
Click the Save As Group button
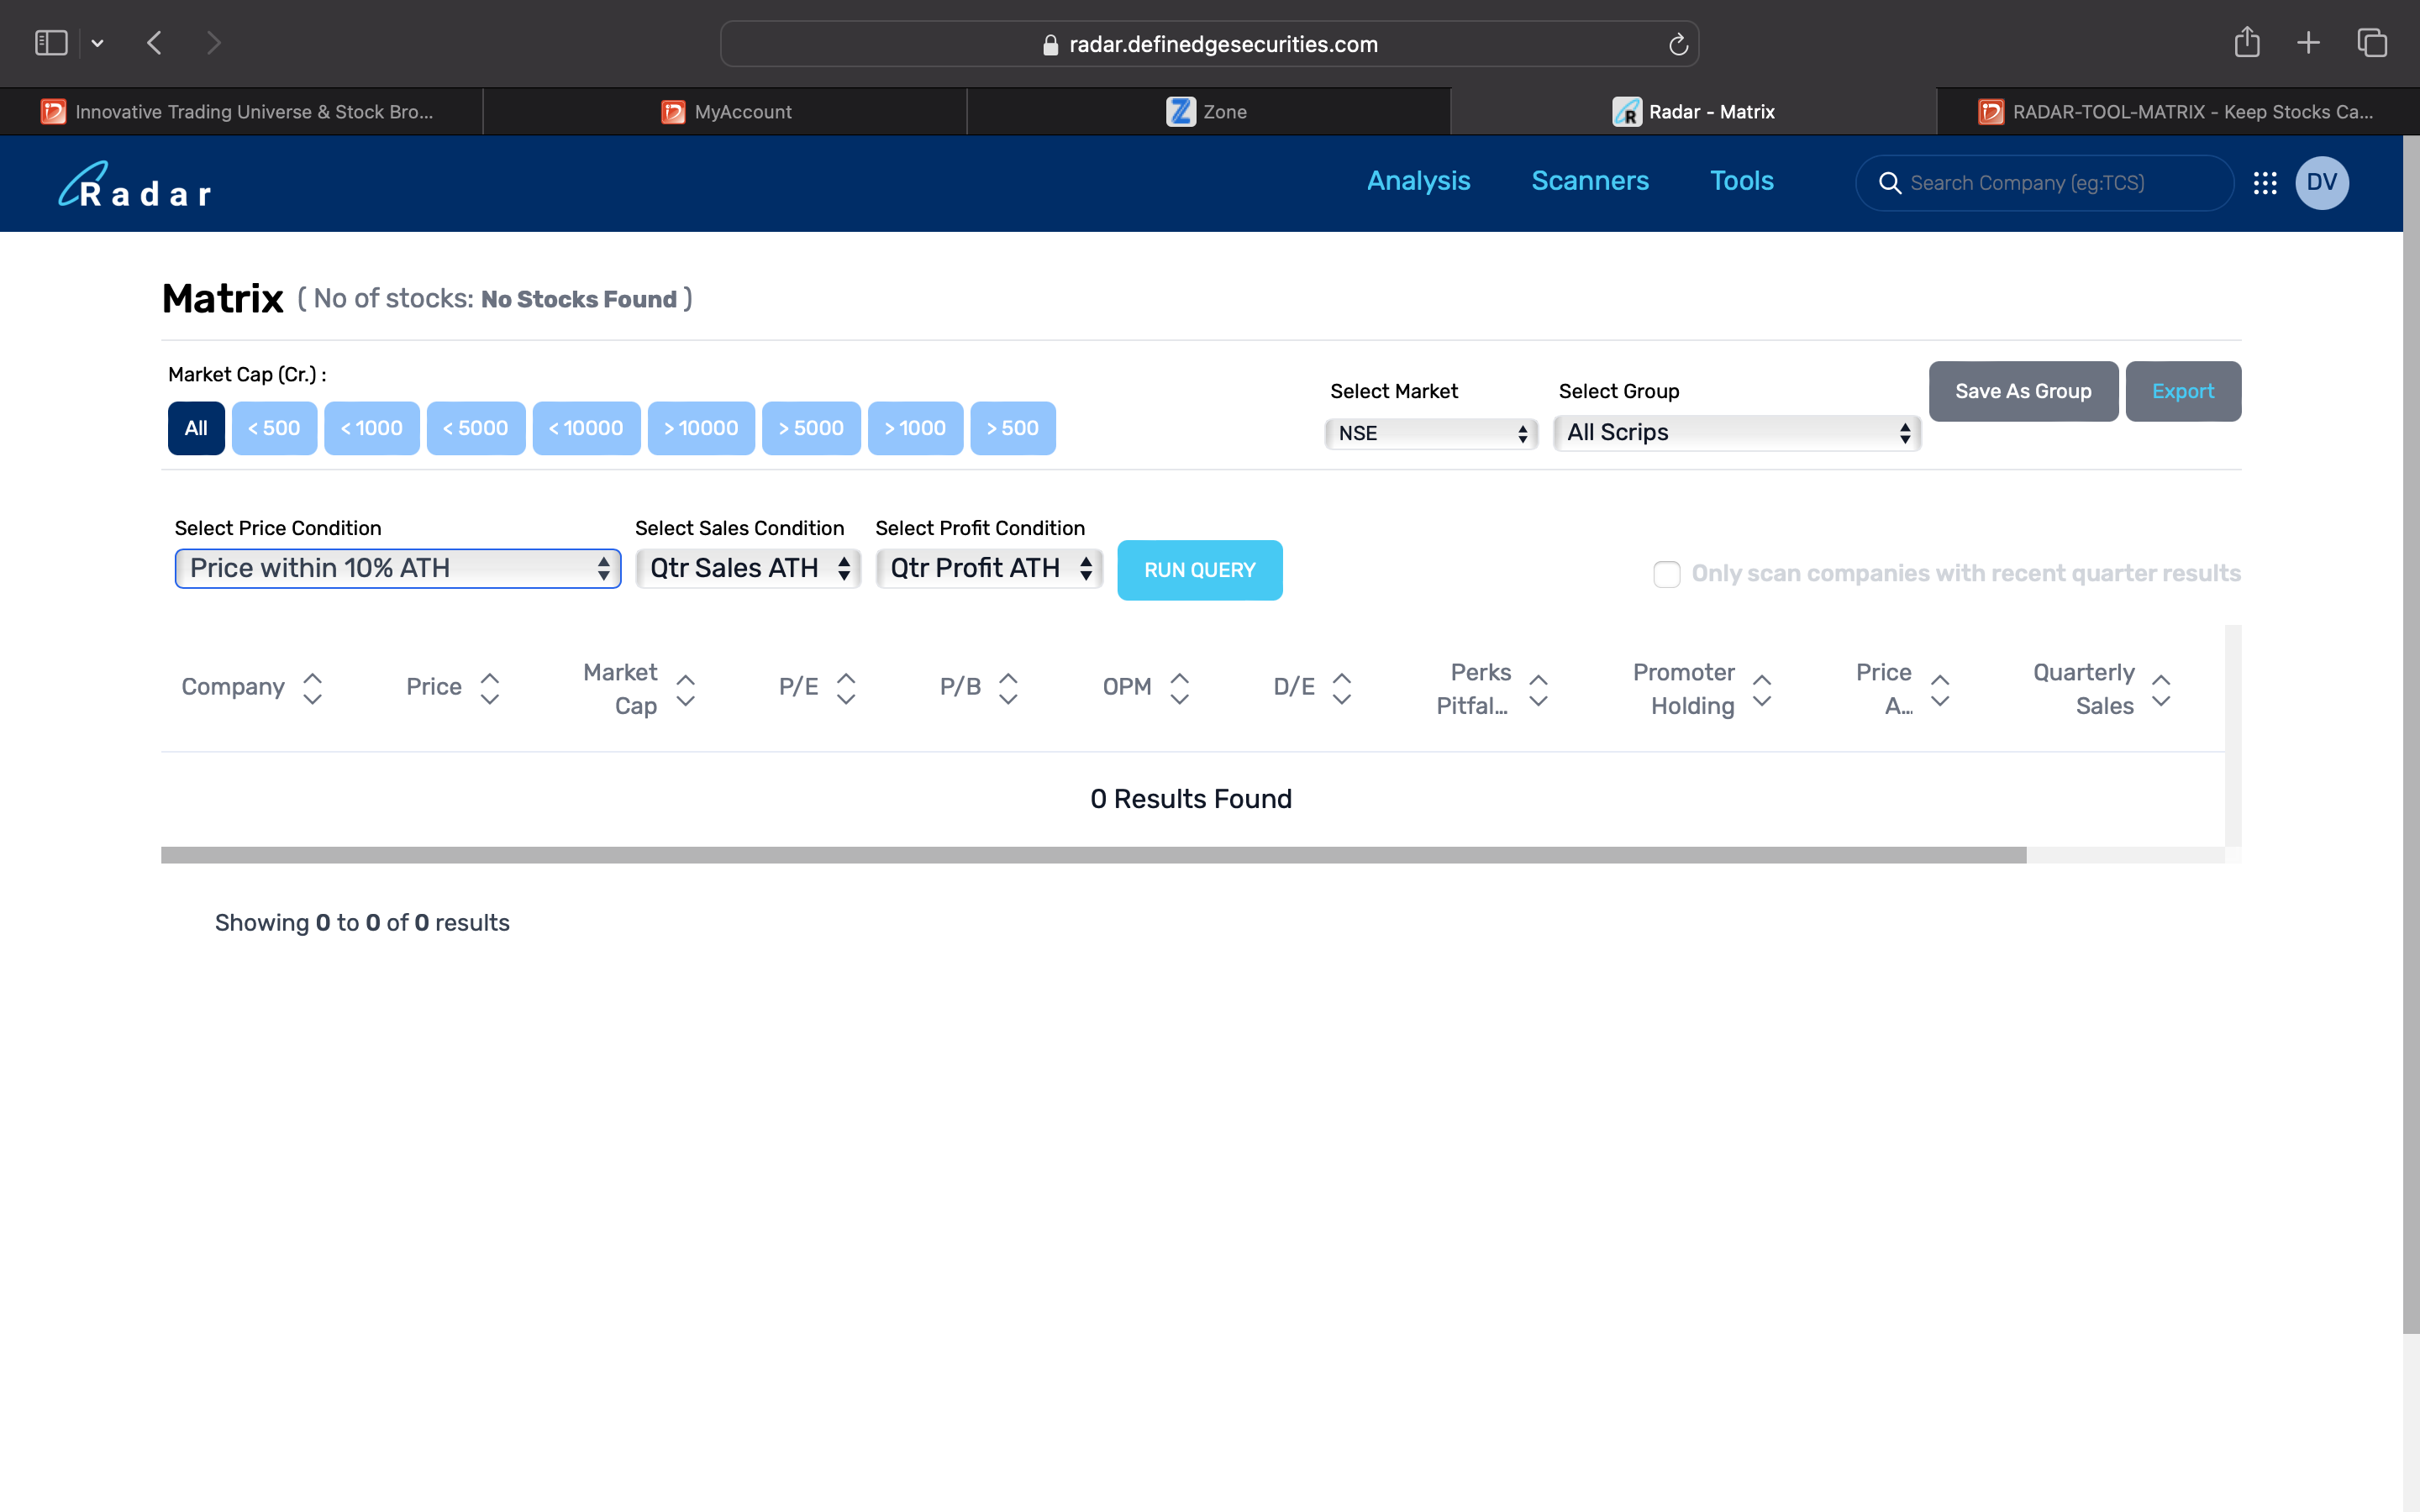click(x=2022, y=391)
